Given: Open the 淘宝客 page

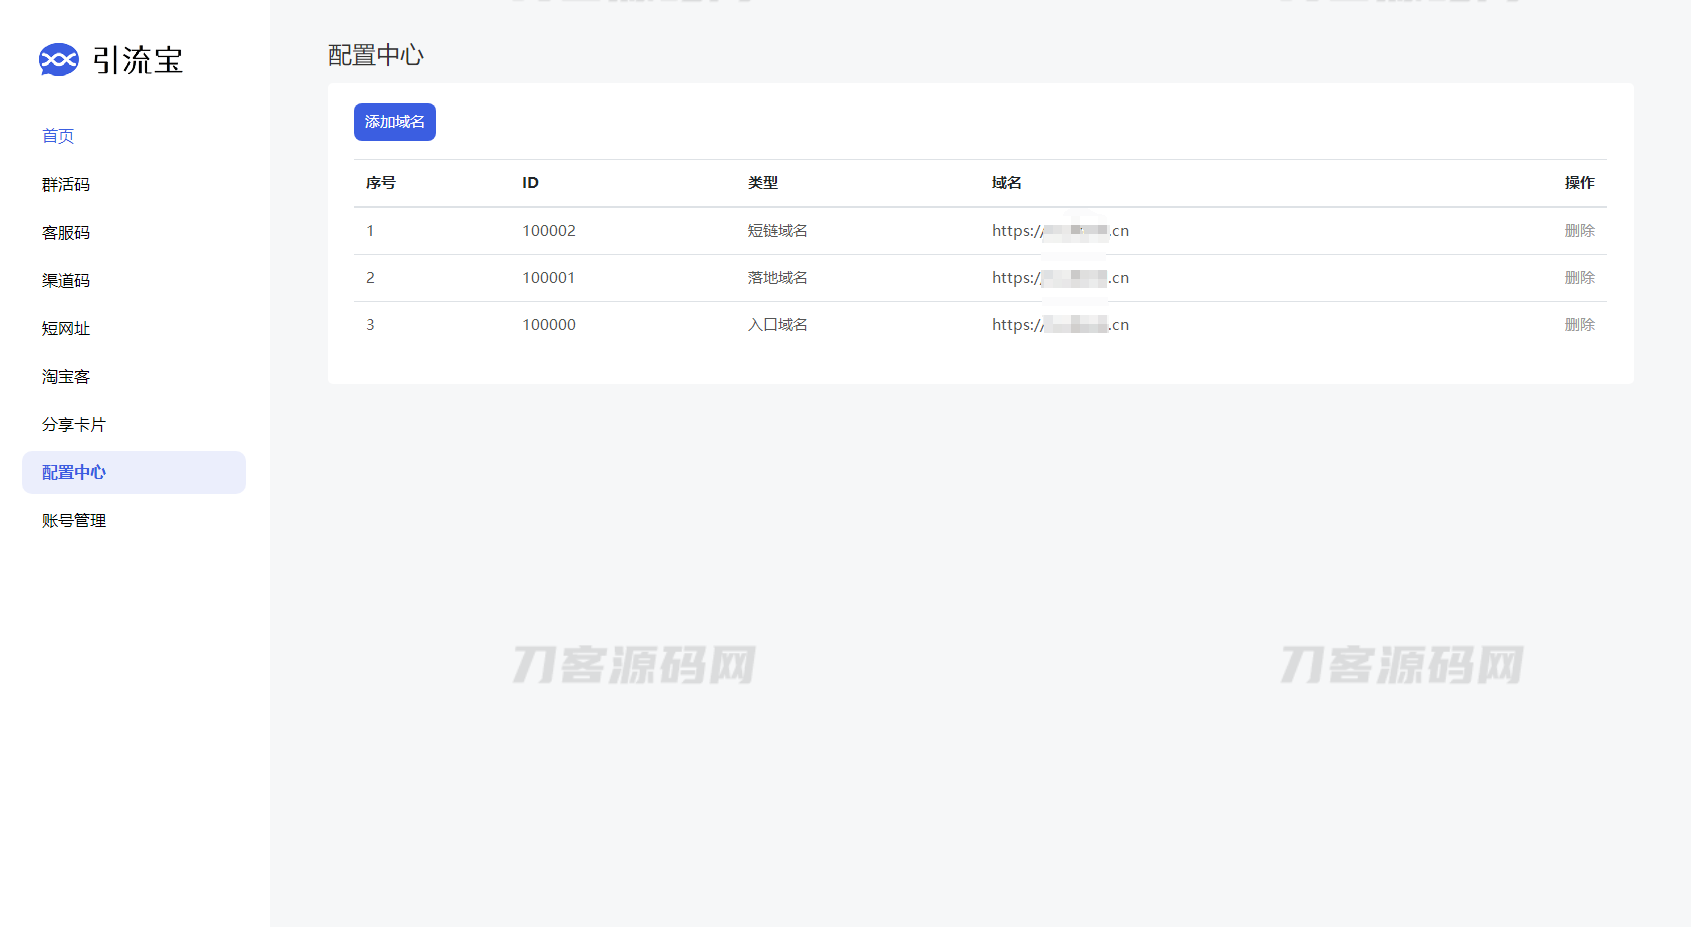Looking at the screenshot, I should [x=66, y=377].
